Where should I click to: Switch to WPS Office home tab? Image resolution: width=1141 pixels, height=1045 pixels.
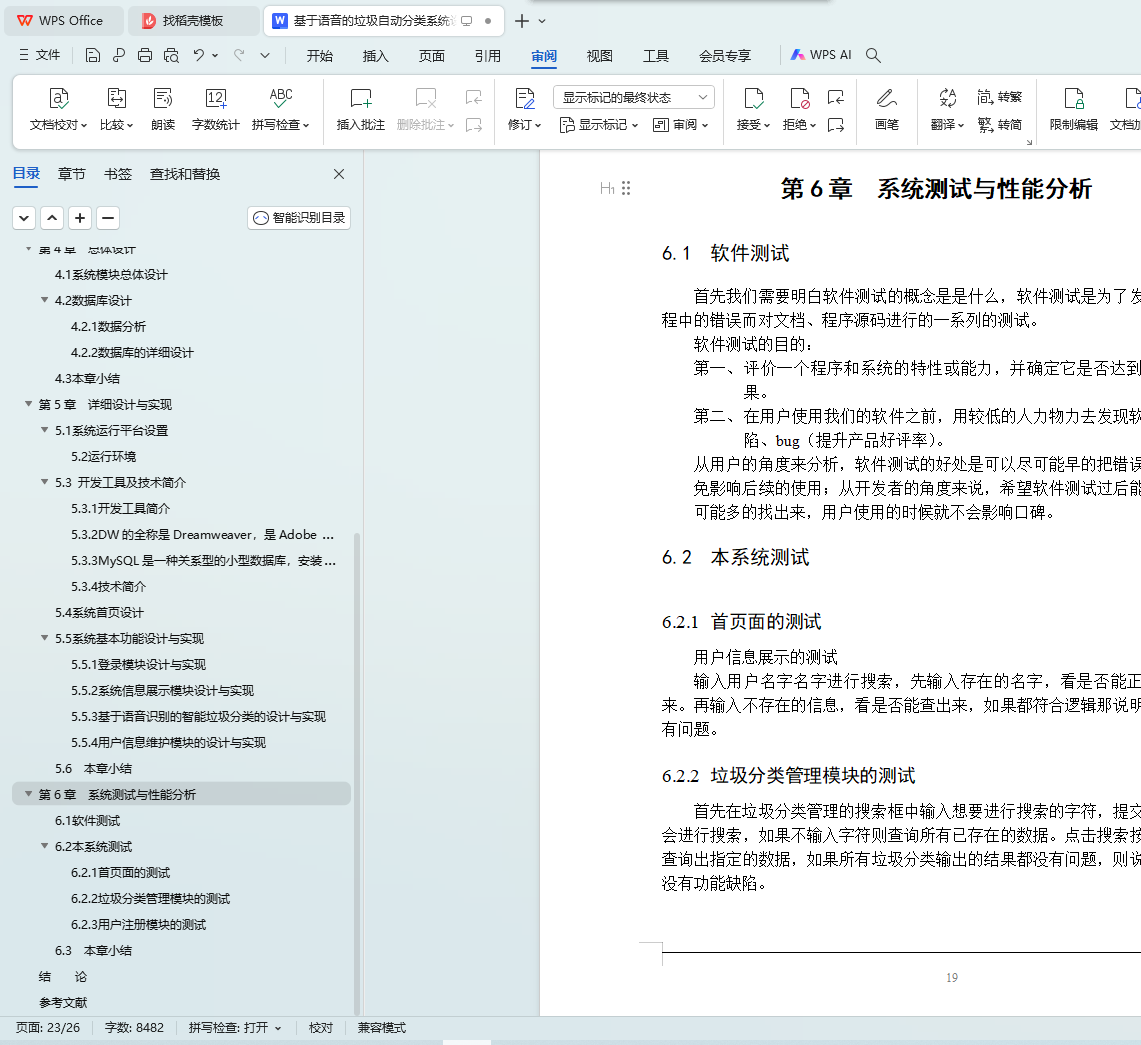(x=63, y=21)
